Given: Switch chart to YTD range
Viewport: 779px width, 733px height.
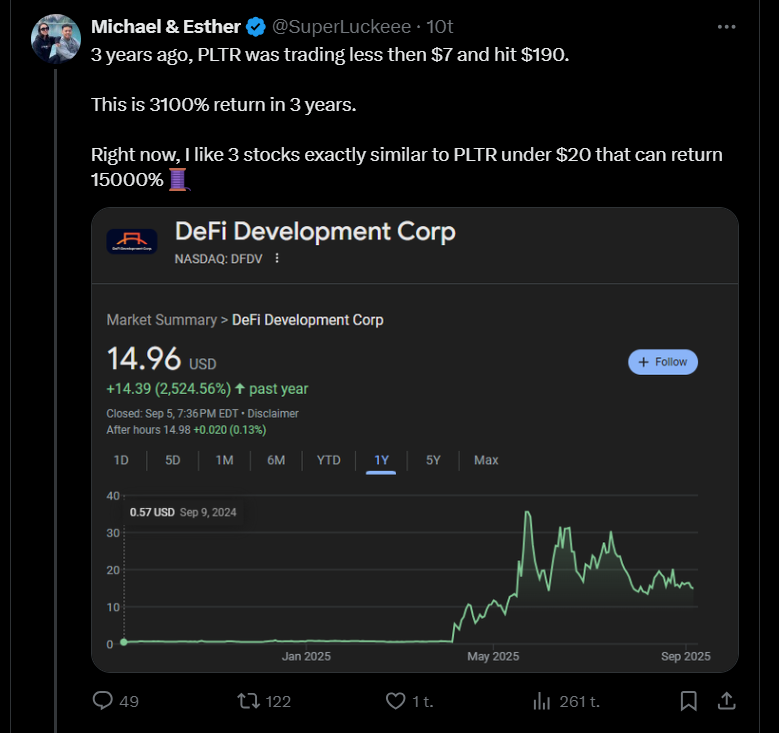Looking at the screenshot, I should click(x=328, y=460).
